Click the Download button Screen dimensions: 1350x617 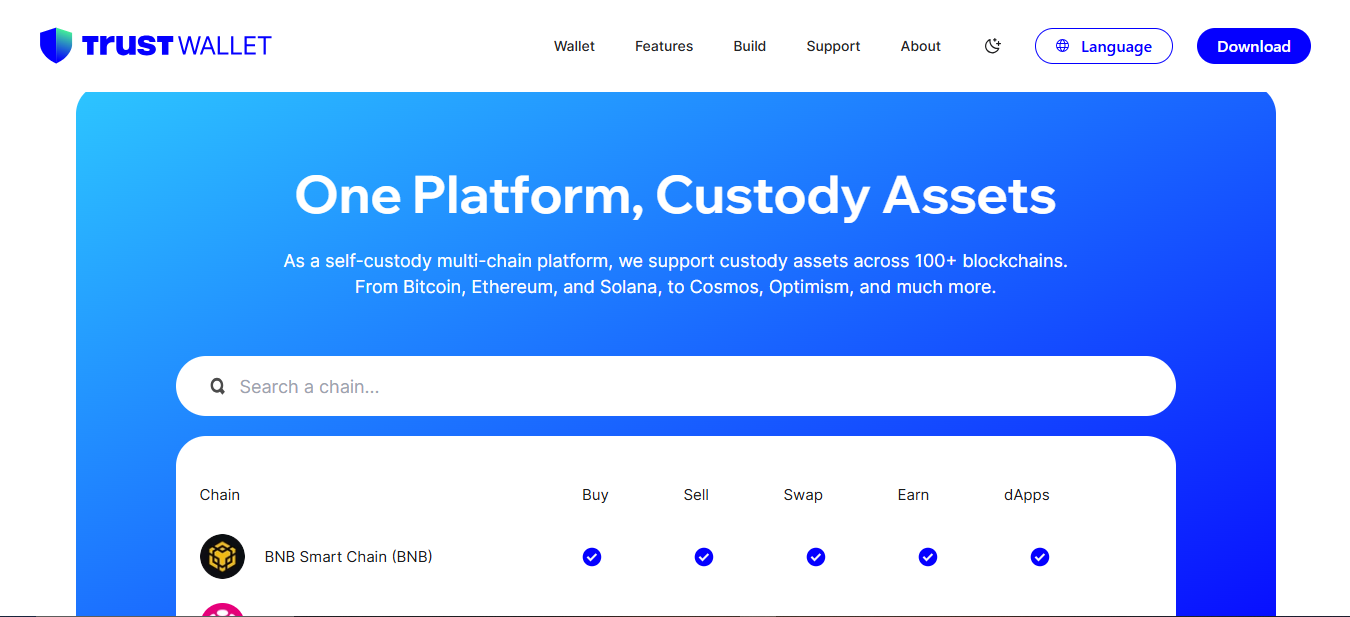pos(1253,46)
